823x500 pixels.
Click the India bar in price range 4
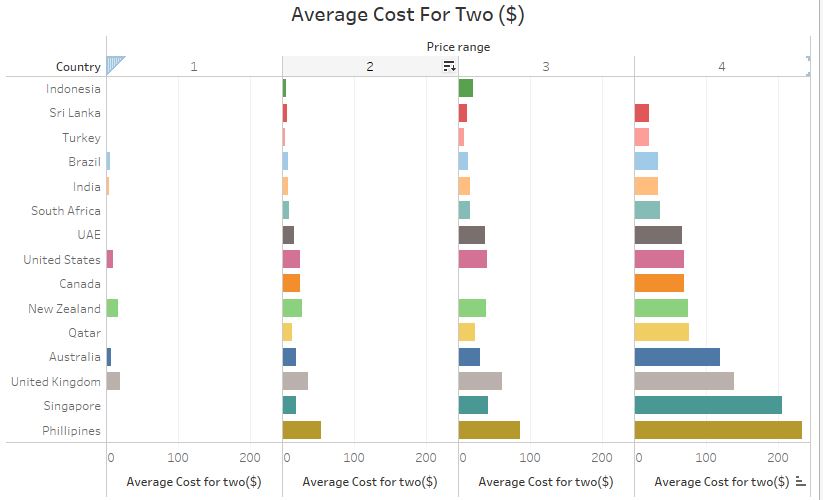[646, 186]
